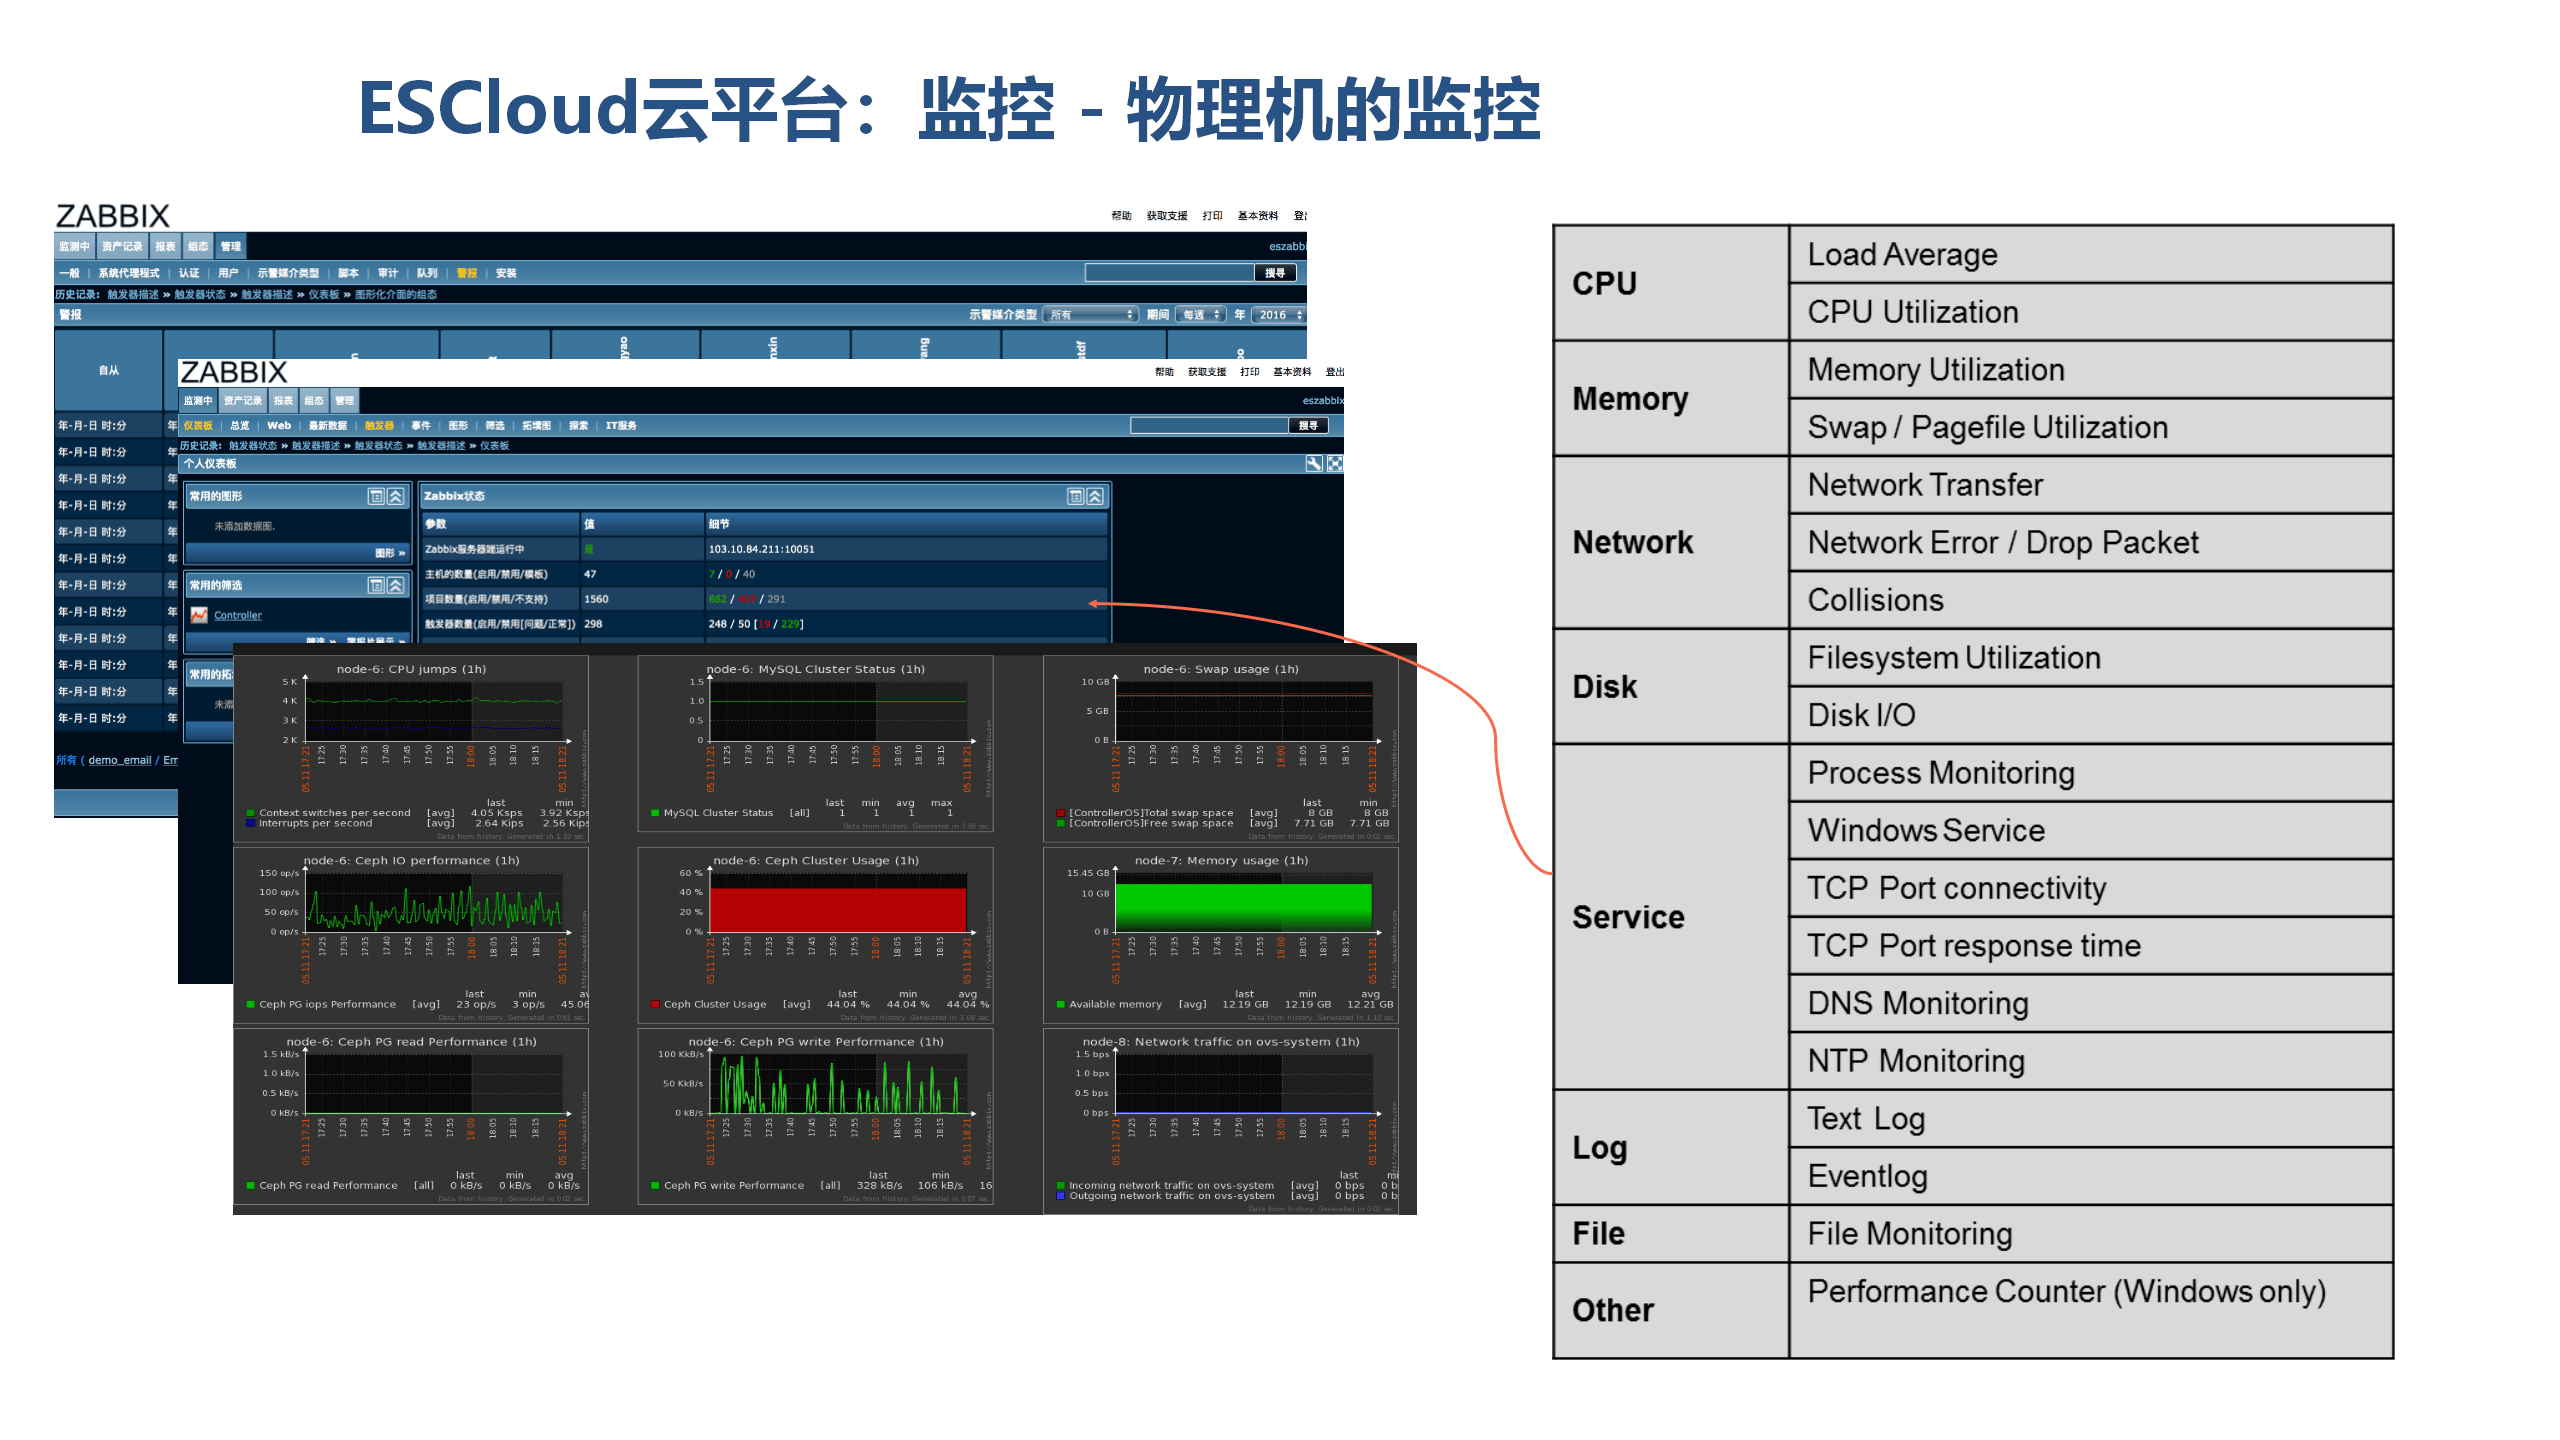
Task: Click the dashboard fullscreen icon
Action: point(1334,464)
